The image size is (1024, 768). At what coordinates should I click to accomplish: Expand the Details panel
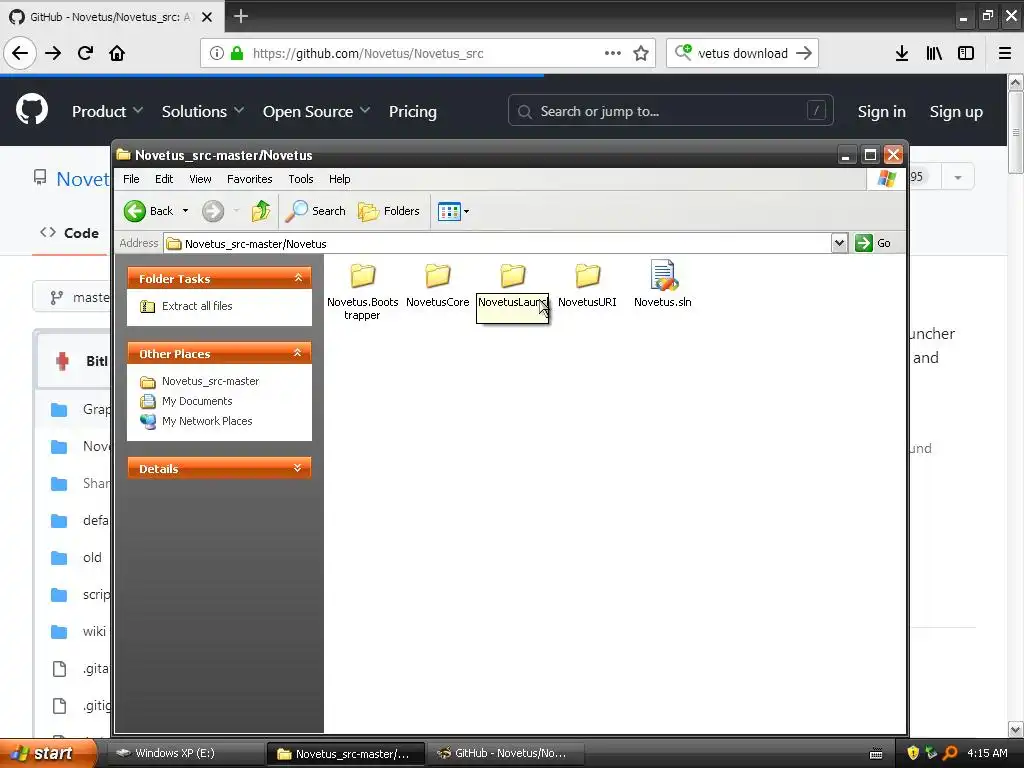click(x=298, y=468)
